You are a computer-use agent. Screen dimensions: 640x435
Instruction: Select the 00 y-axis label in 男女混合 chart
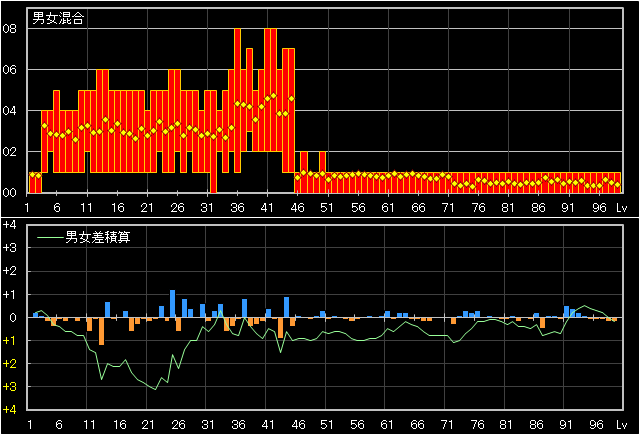pyautogui.click(x=9, y=193)
